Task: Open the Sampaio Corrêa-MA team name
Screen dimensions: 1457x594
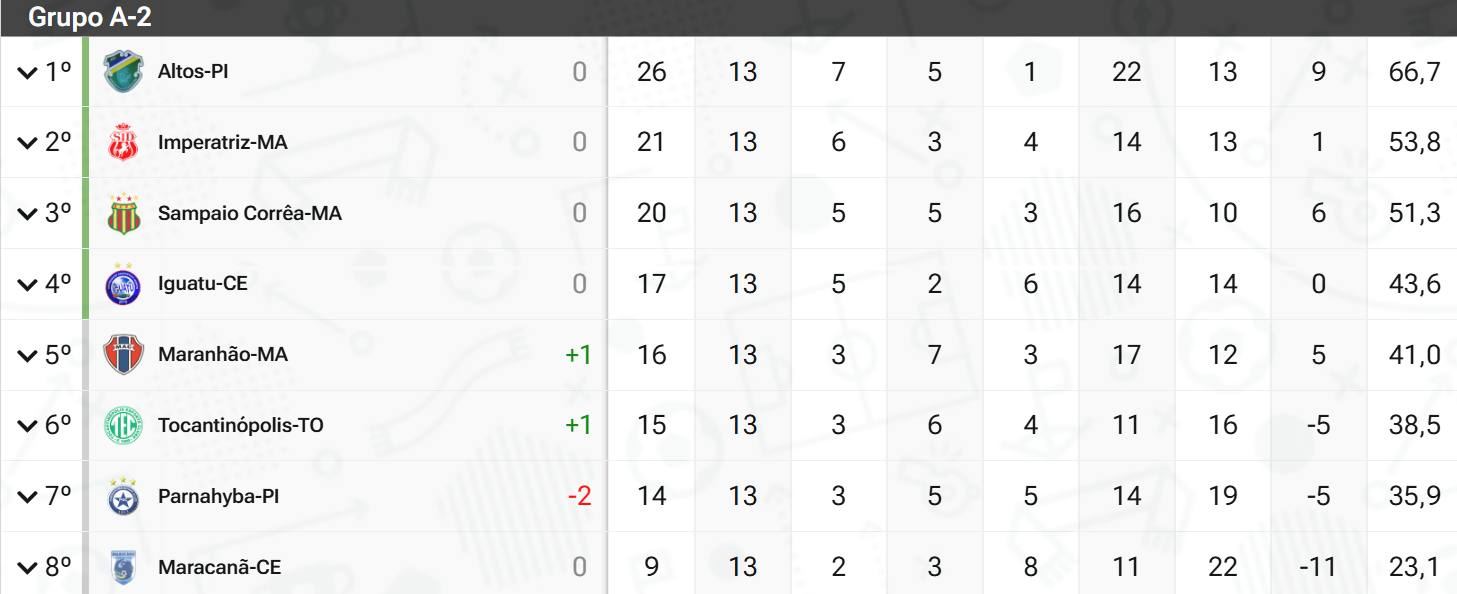Action: [x=250, y=214]
